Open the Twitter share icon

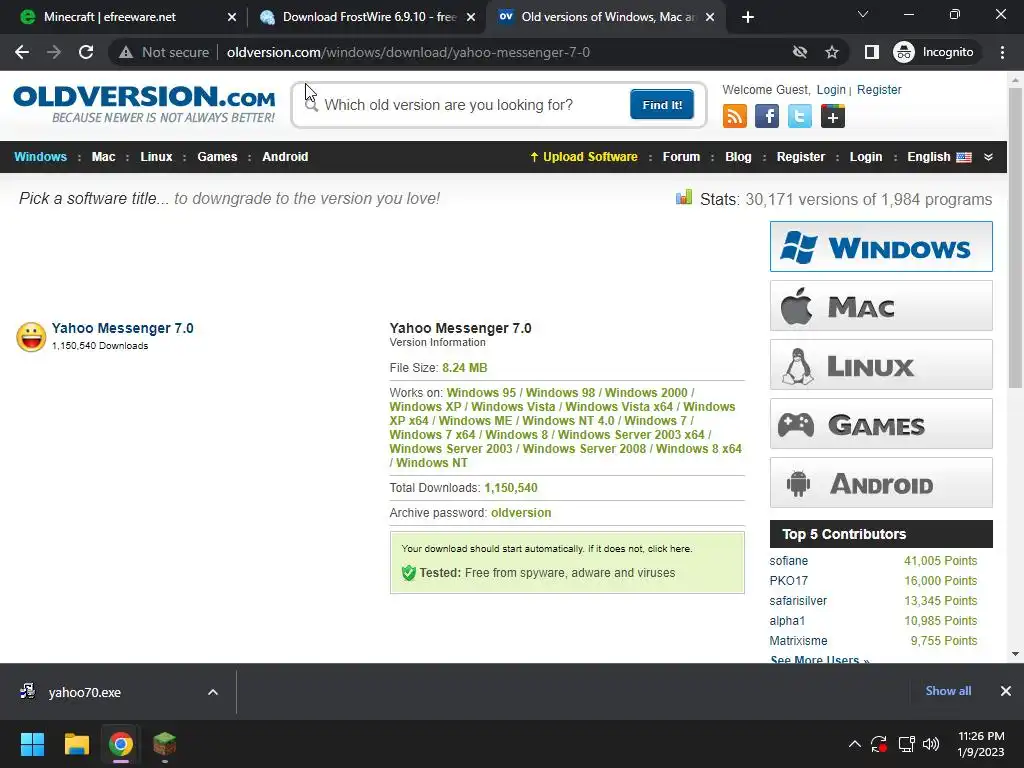(x=799, y=116)
